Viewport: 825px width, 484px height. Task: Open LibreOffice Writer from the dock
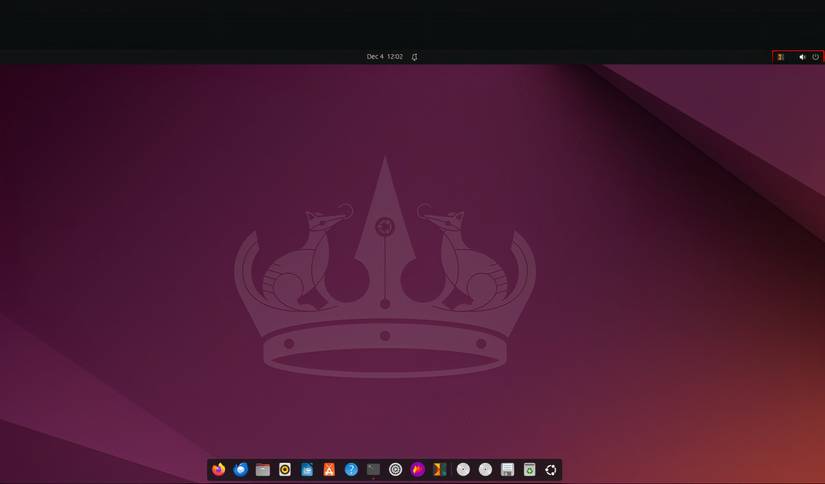coord(307,469)
